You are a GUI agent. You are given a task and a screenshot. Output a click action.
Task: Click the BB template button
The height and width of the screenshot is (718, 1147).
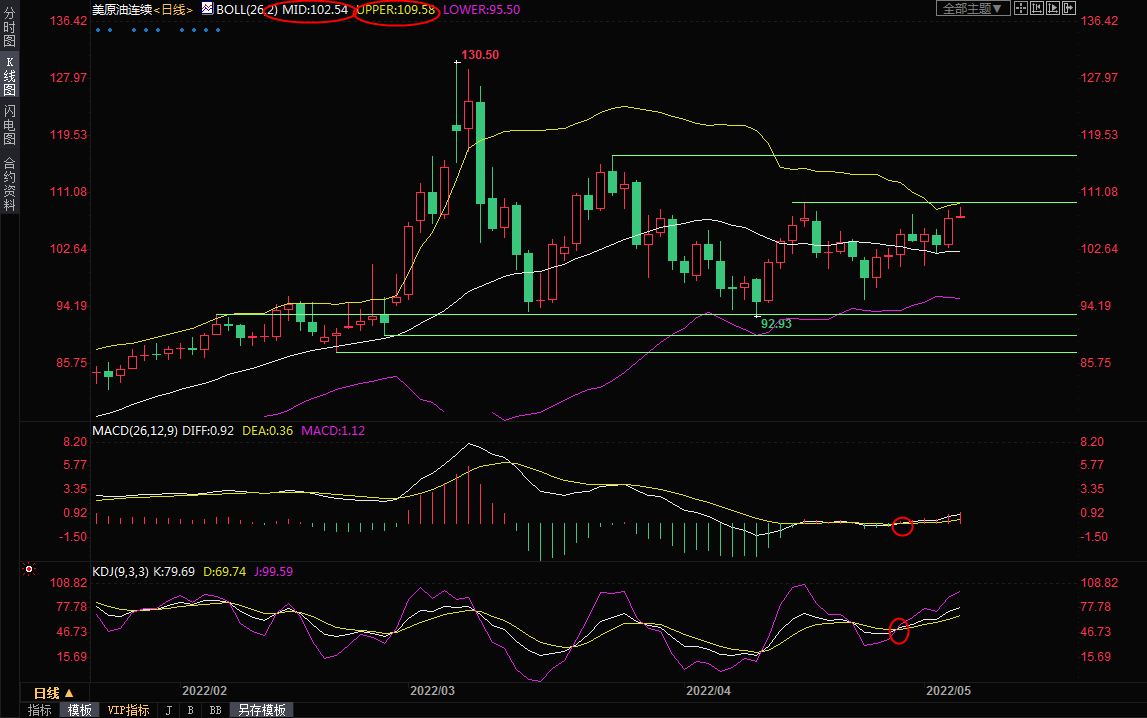point(215,710)
